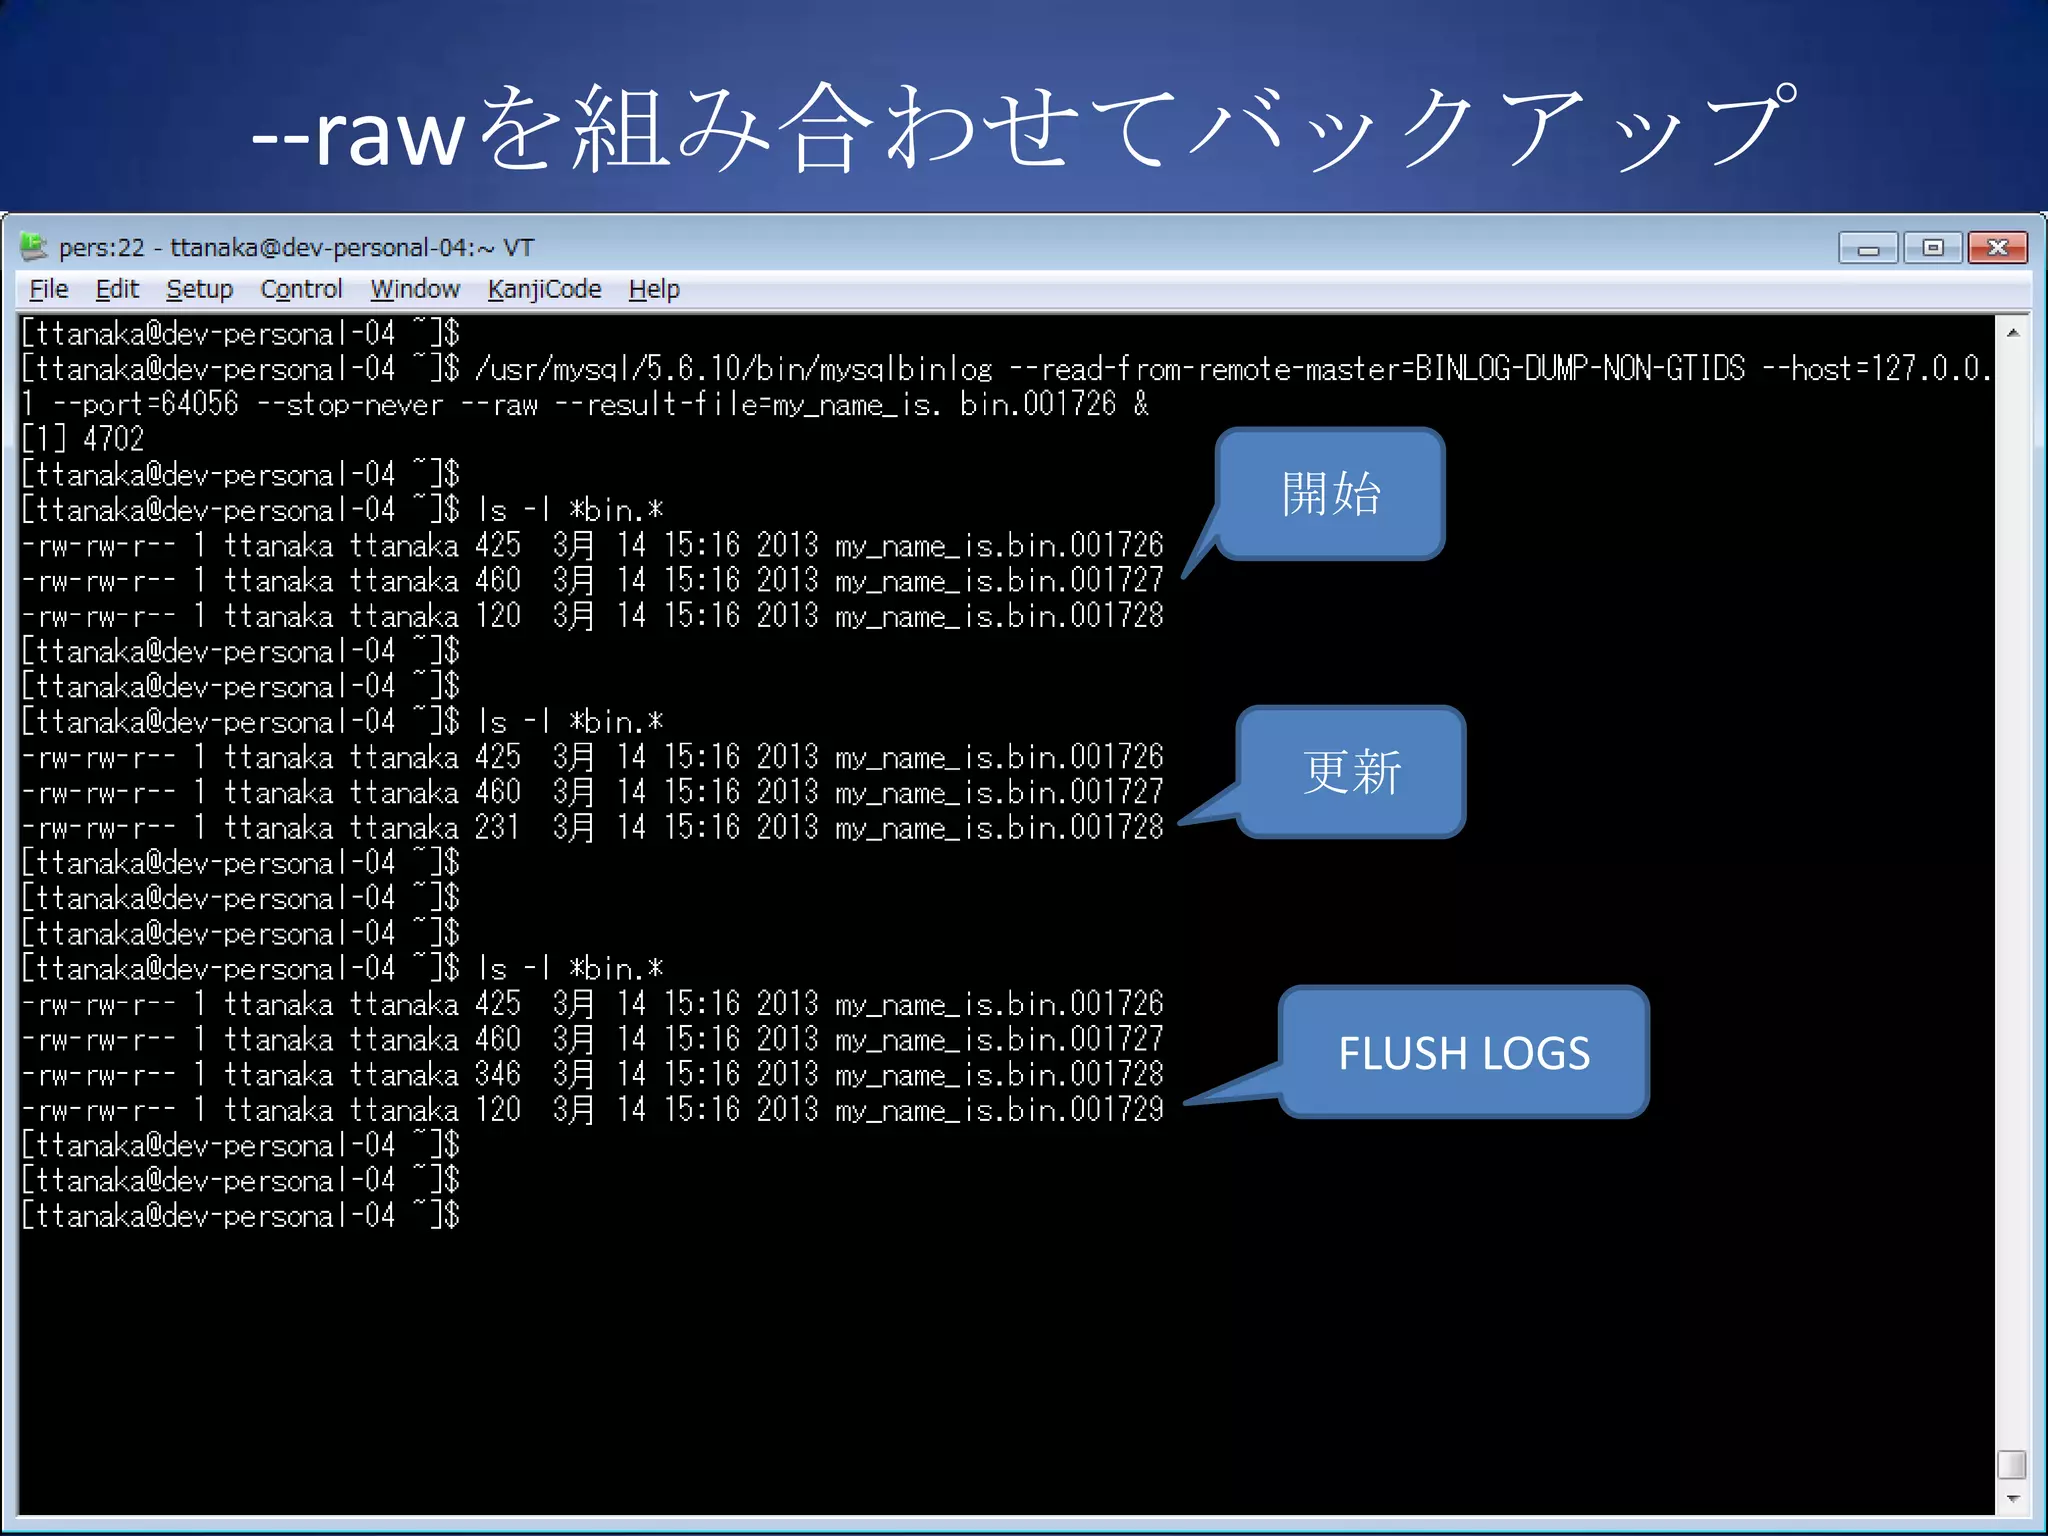This screenshot has width=2048, height=1536.
Task: Click the window title text 'pers:22 - ttanaka@dev-personal-04:~ VT'
Action: coord(297,247)
